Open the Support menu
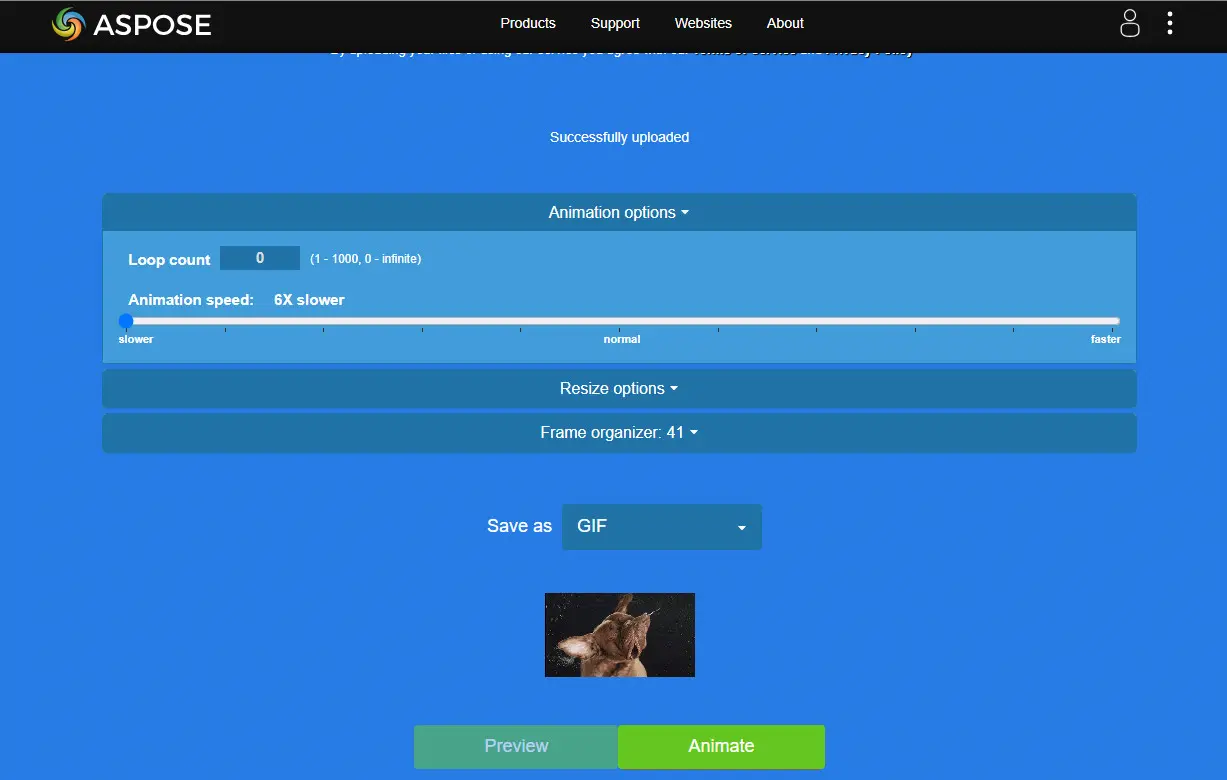The image size is (1227, 780). (x=615, y=23)
